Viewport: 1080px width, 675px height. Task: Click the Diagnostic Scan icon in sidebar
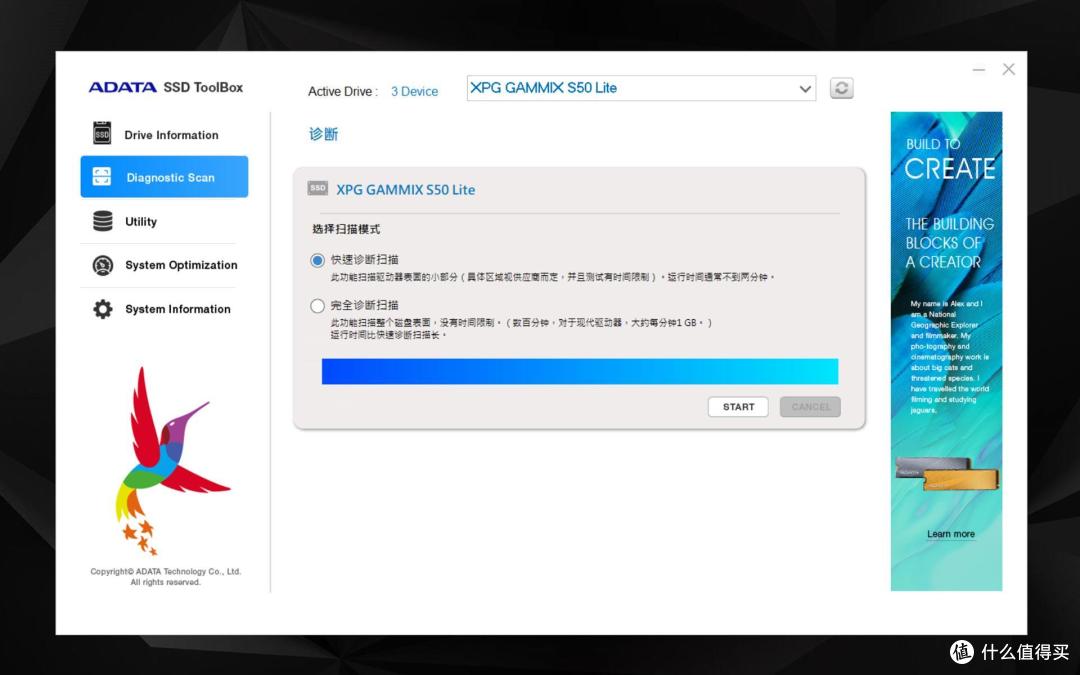101,176
